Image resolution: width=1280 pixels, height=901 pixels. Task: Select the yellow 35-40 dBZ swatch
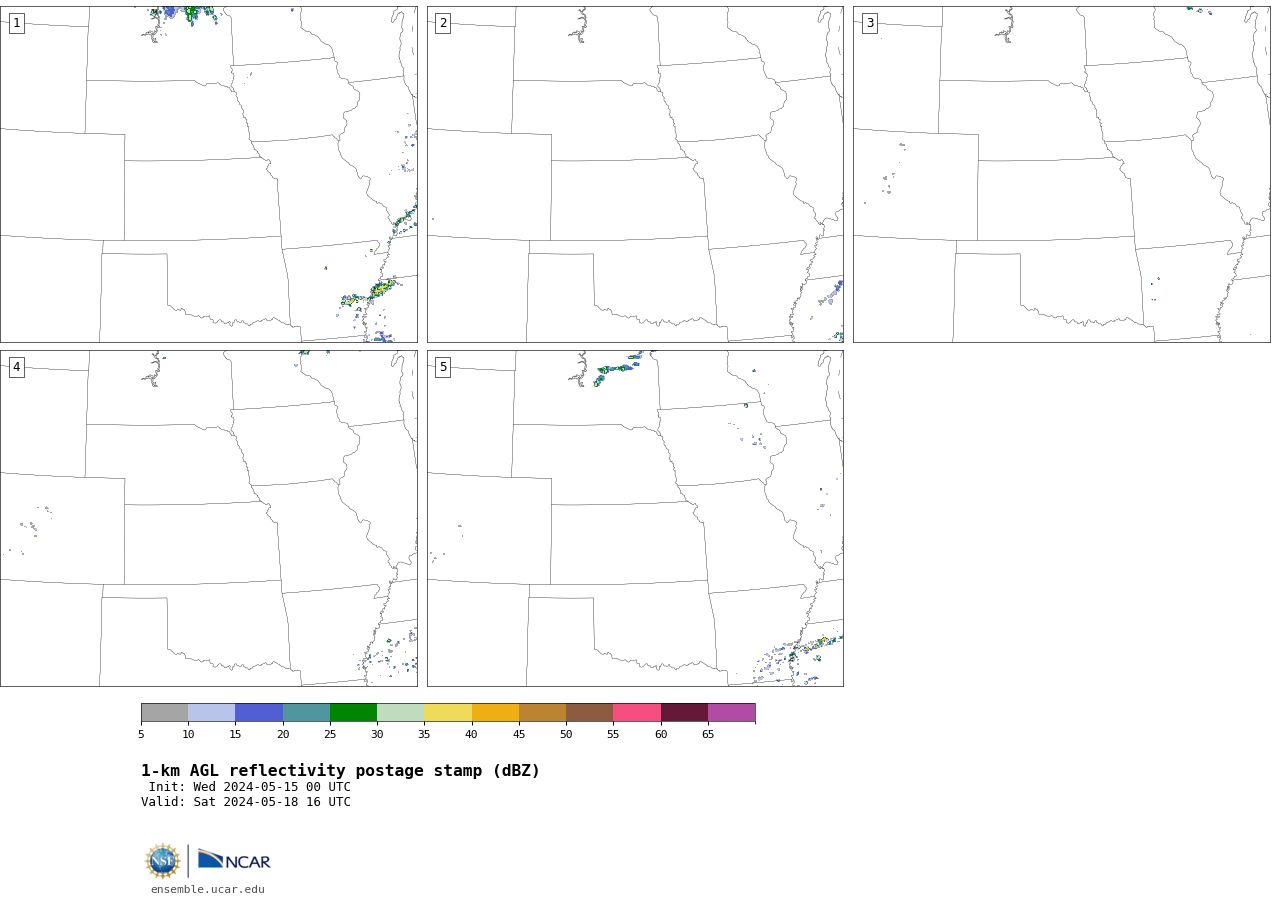pos(448,713)
